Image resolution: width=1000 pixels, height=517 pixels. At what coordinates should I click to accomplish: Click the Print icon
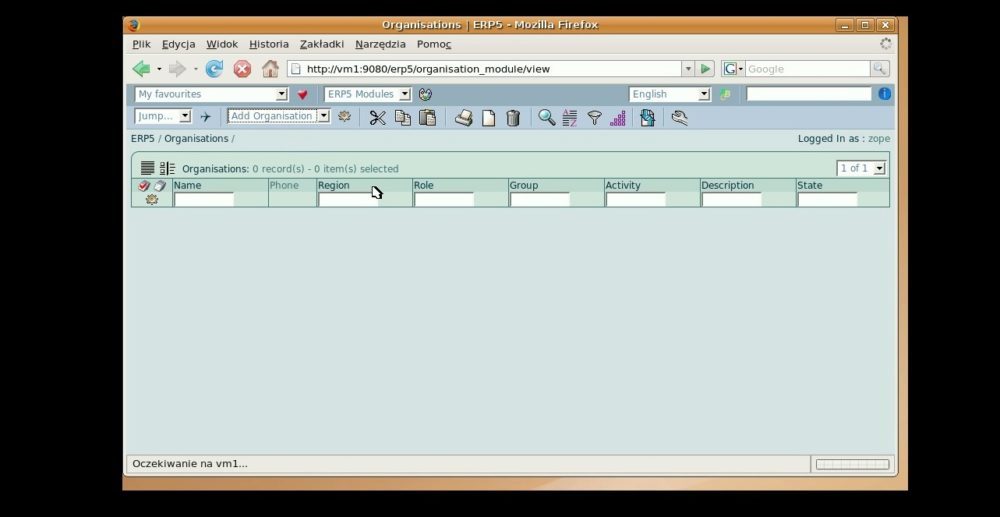pos(463,118)
